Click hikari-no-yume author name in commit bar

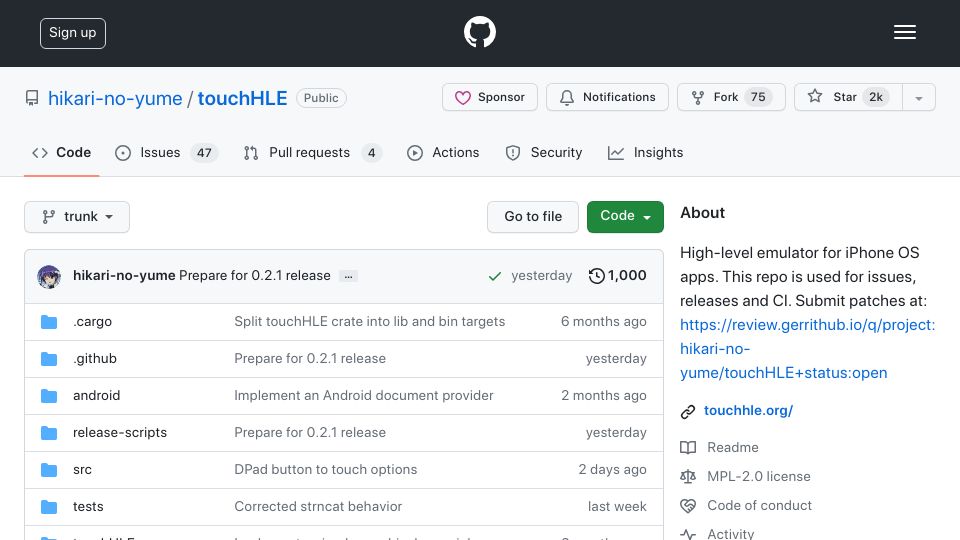[x=124, y=276]
